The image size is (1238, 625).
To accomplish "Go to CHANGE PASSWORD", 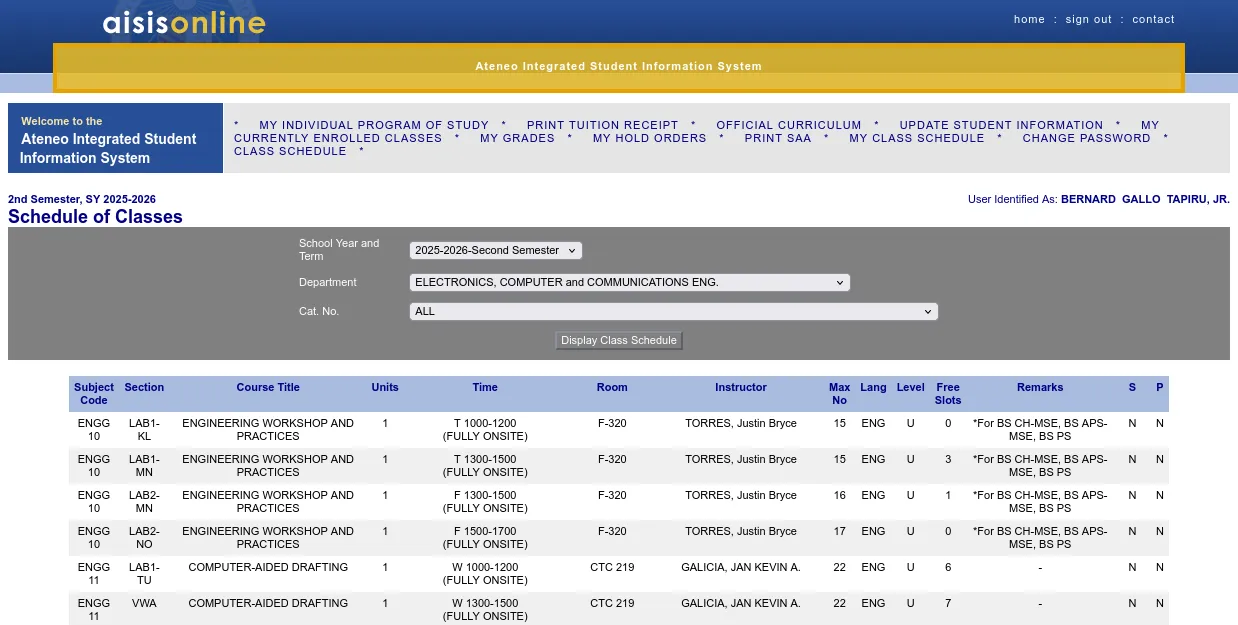I will pos(1086,138).
